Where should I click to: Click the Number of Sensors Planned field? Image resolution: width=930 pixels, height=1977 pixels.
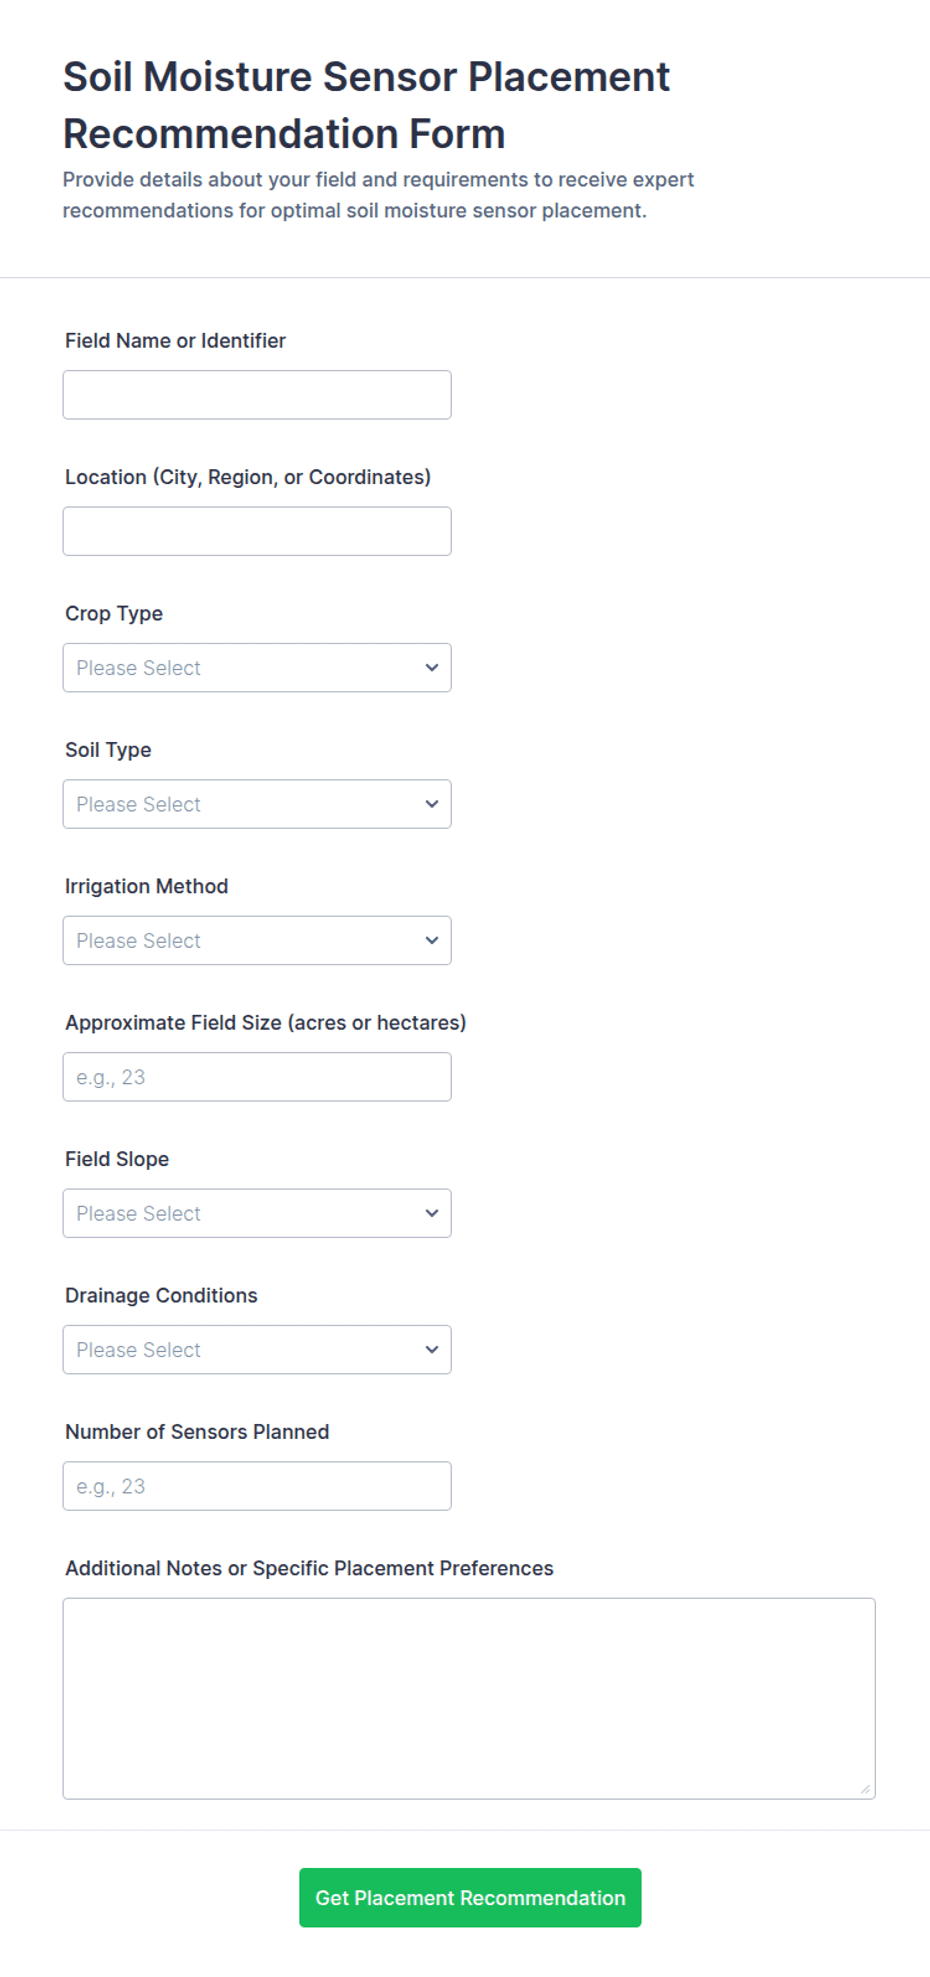click(x=257, y=1486)
